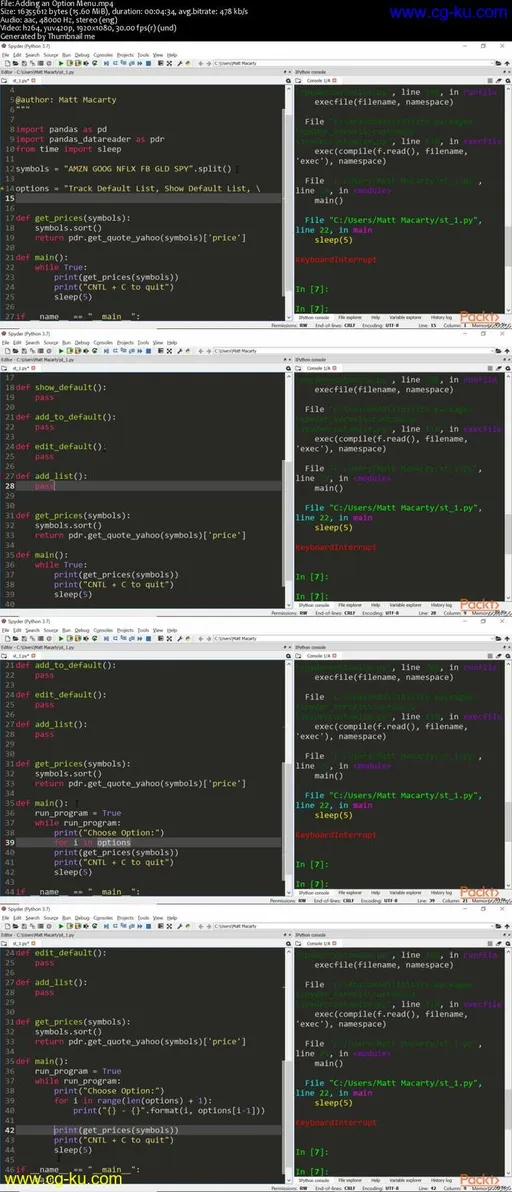Click 'print("{} - {}".format(i, options[i-1]))' line

point(169,1110)
